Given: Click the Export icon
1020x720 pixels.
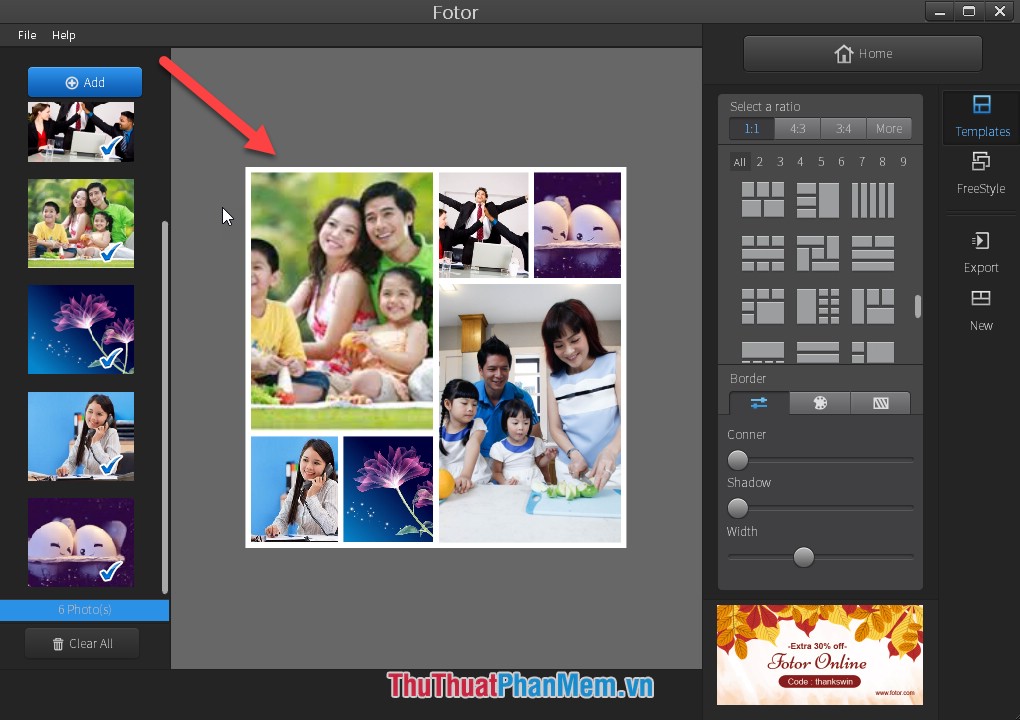Looking at the screenshot, I should 980,252.
